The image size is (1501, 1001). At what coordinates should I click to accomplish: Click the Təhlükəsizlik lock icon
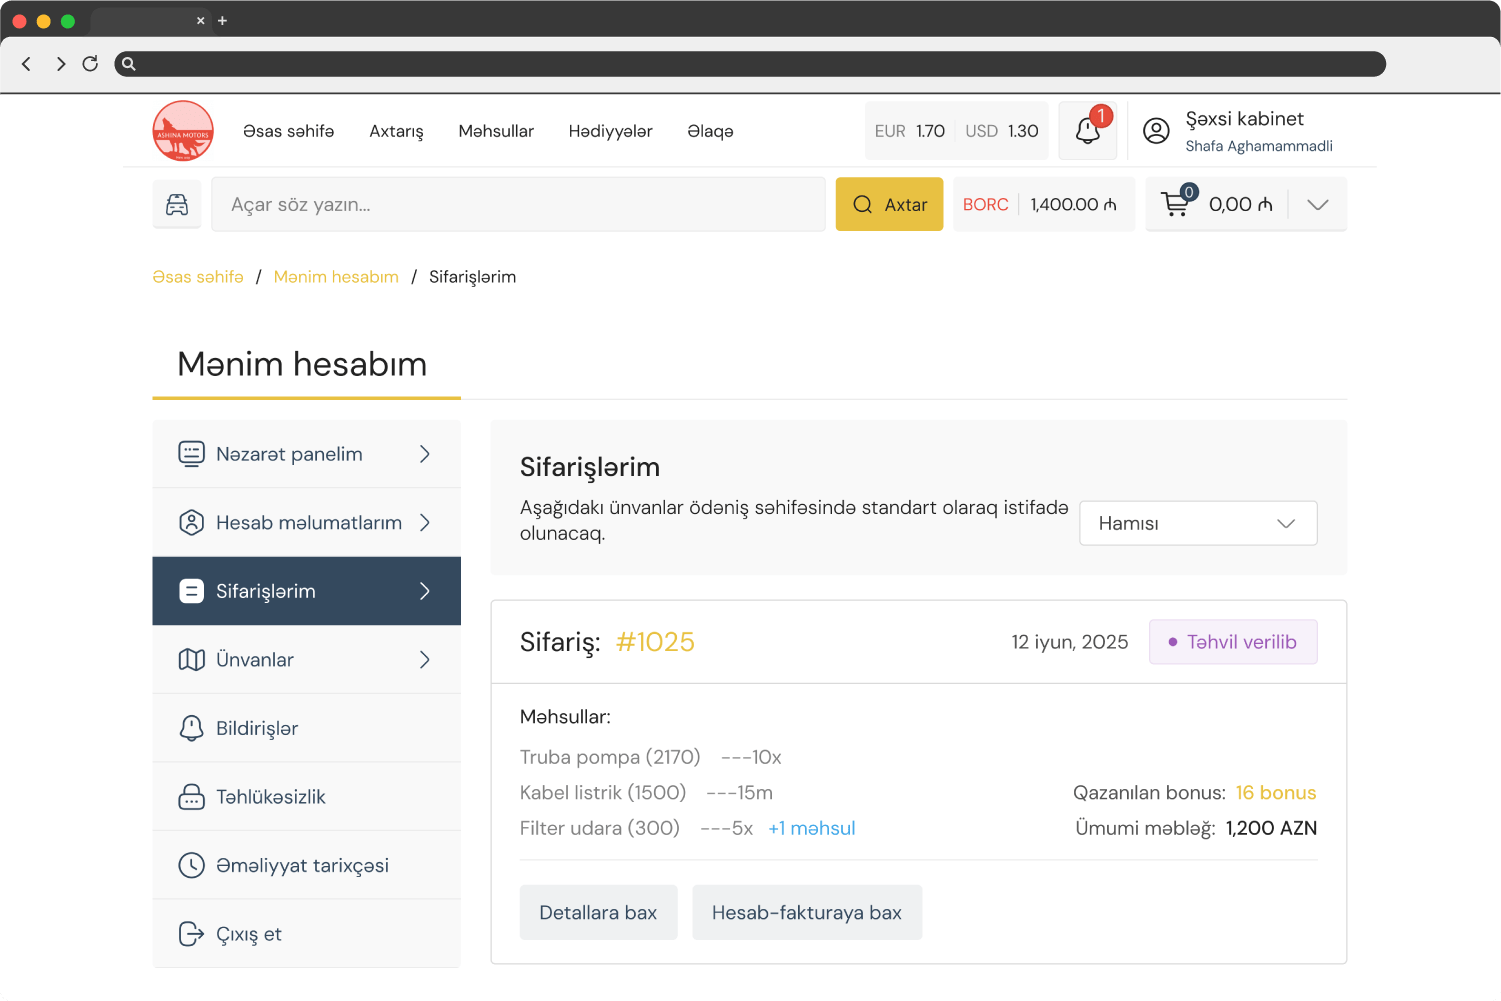click(191, 796)
